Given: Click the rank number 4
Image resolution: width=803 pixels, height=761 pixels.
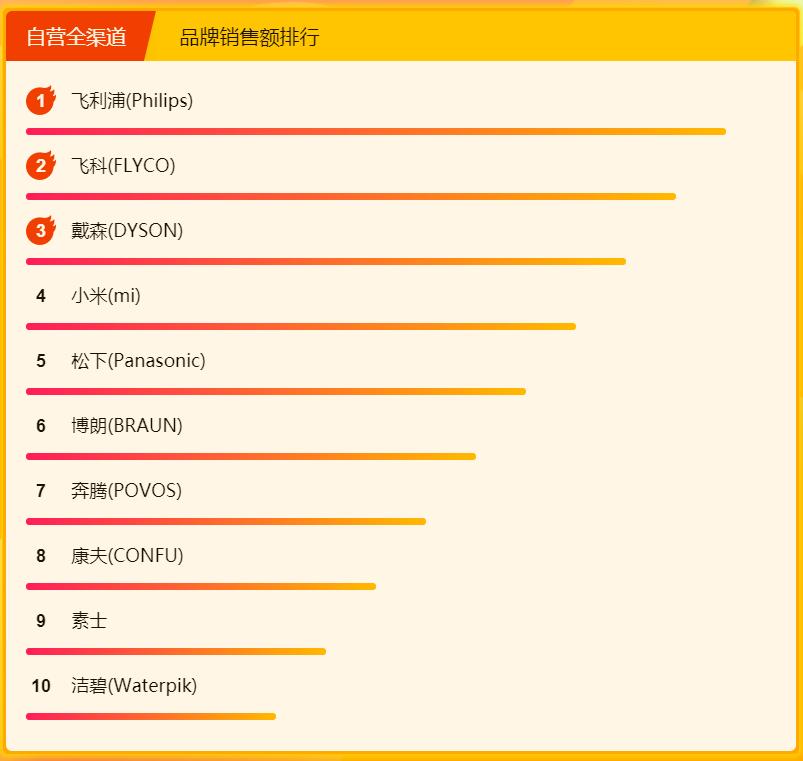Looking at the screenshot, I should tap(41, 296).
